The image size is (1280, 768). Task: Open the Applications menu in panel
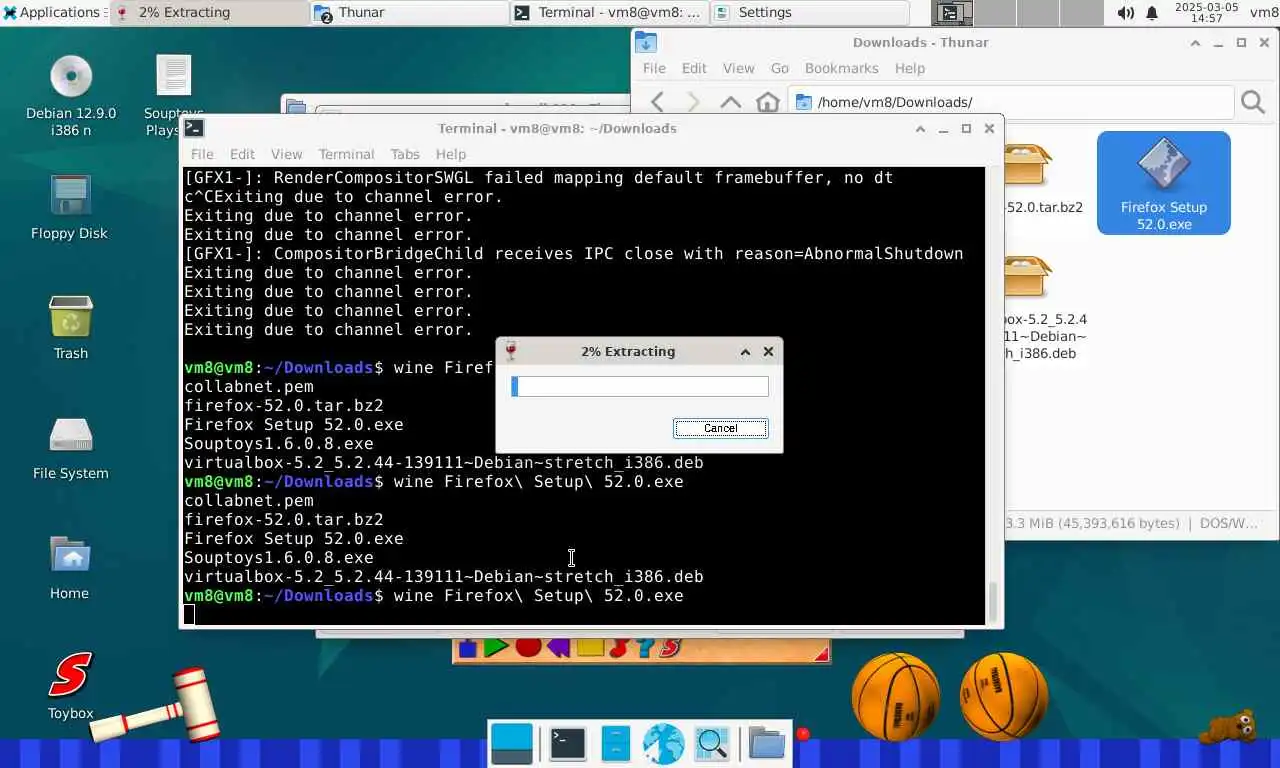52,13
